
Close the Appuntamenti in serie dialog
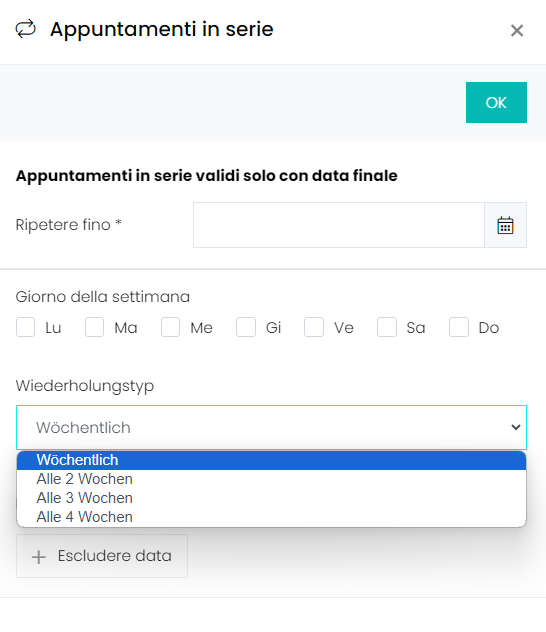517,30
